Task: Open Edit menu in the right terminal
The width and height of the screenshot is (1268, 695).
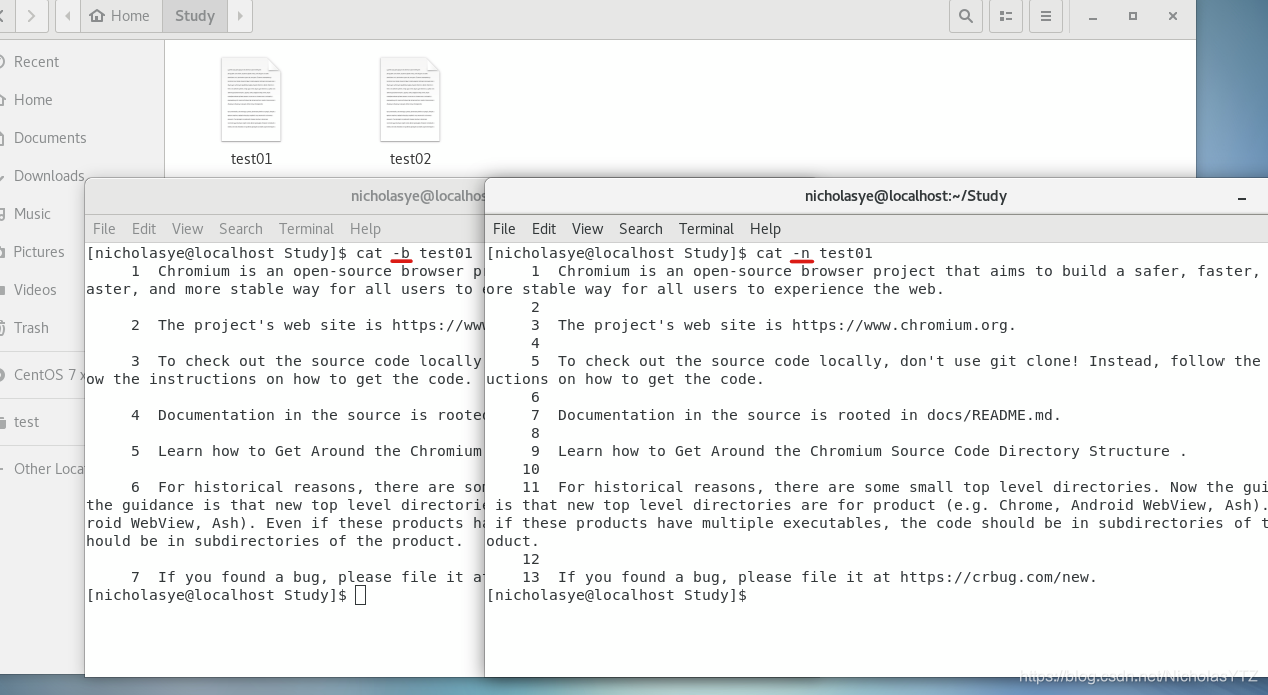Action: click(544, 229)
